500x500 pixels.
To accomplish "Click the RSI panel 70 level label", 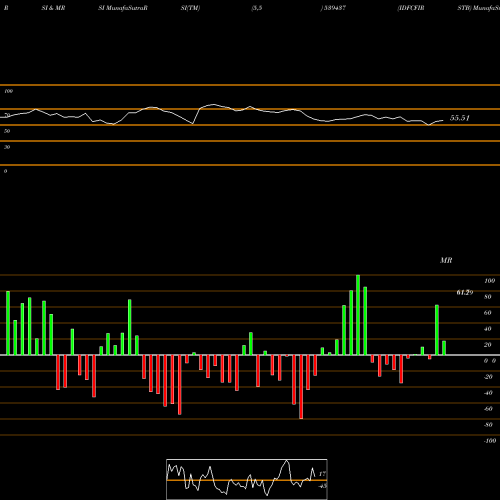I will pyautogui.click(x=7, y=115).
